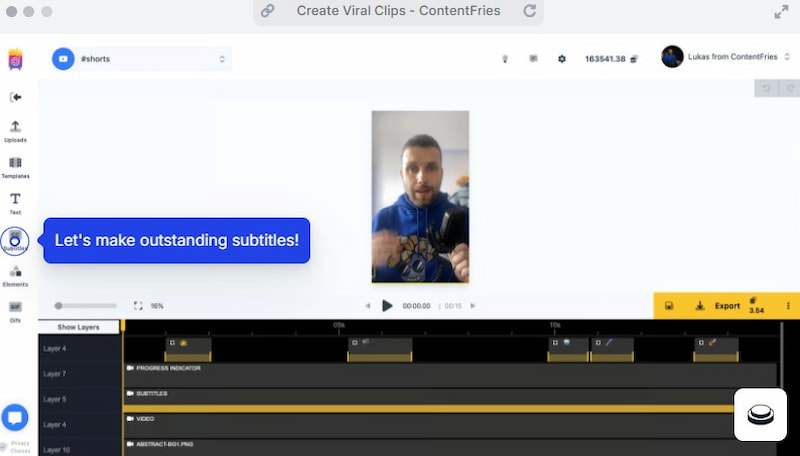800x456 pixels.
Task: Click the download icon next to Export
Action: coord(700,306)
